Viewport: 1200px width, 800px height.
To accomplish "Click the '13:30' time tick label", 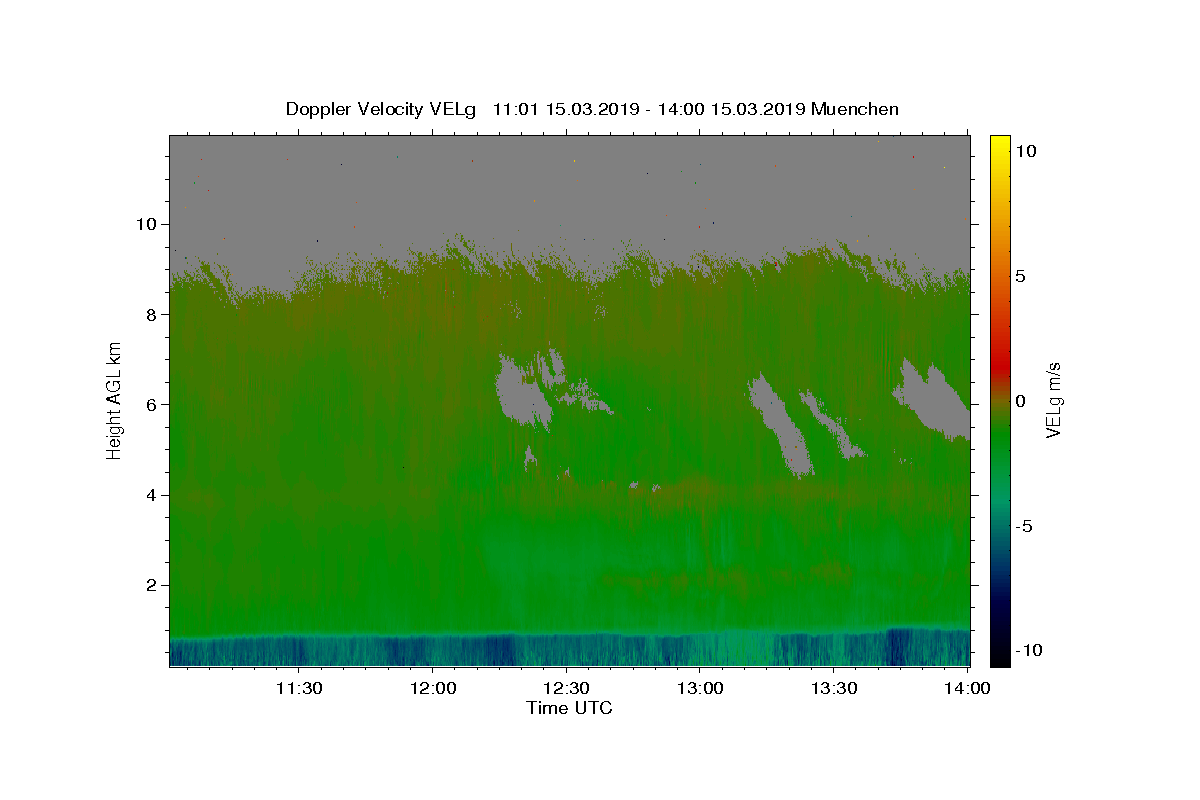I will [834, 688].
